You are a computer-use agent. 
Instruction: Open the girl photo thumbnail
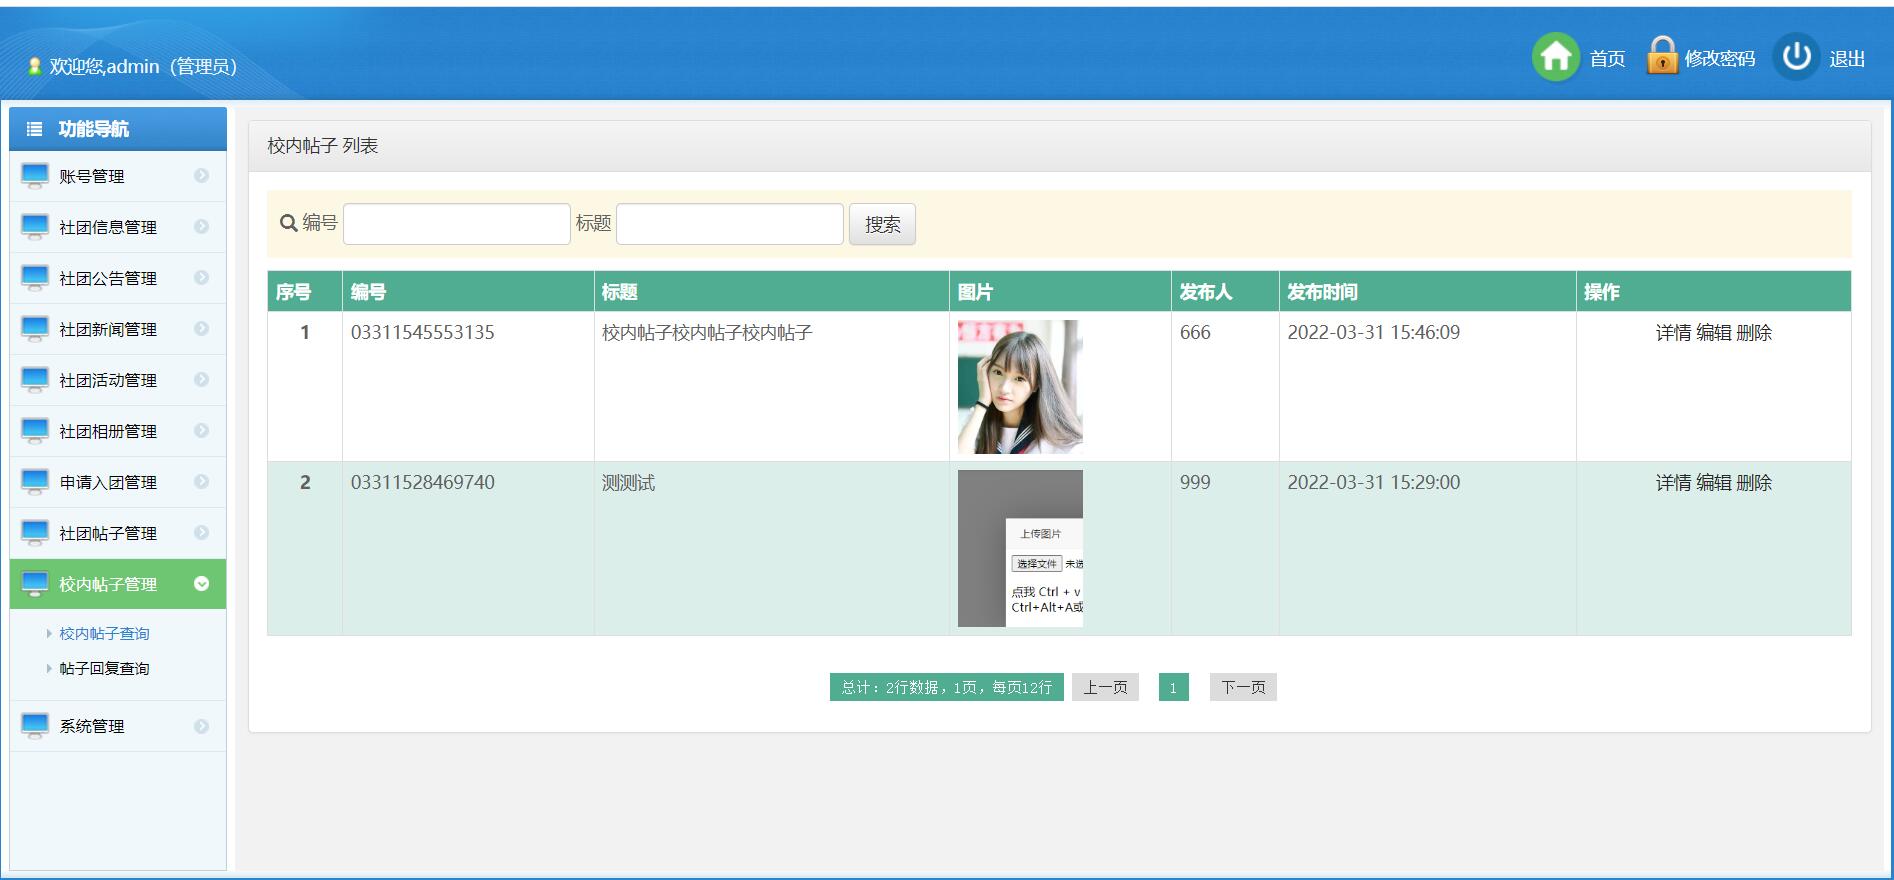click(1020, 387)
